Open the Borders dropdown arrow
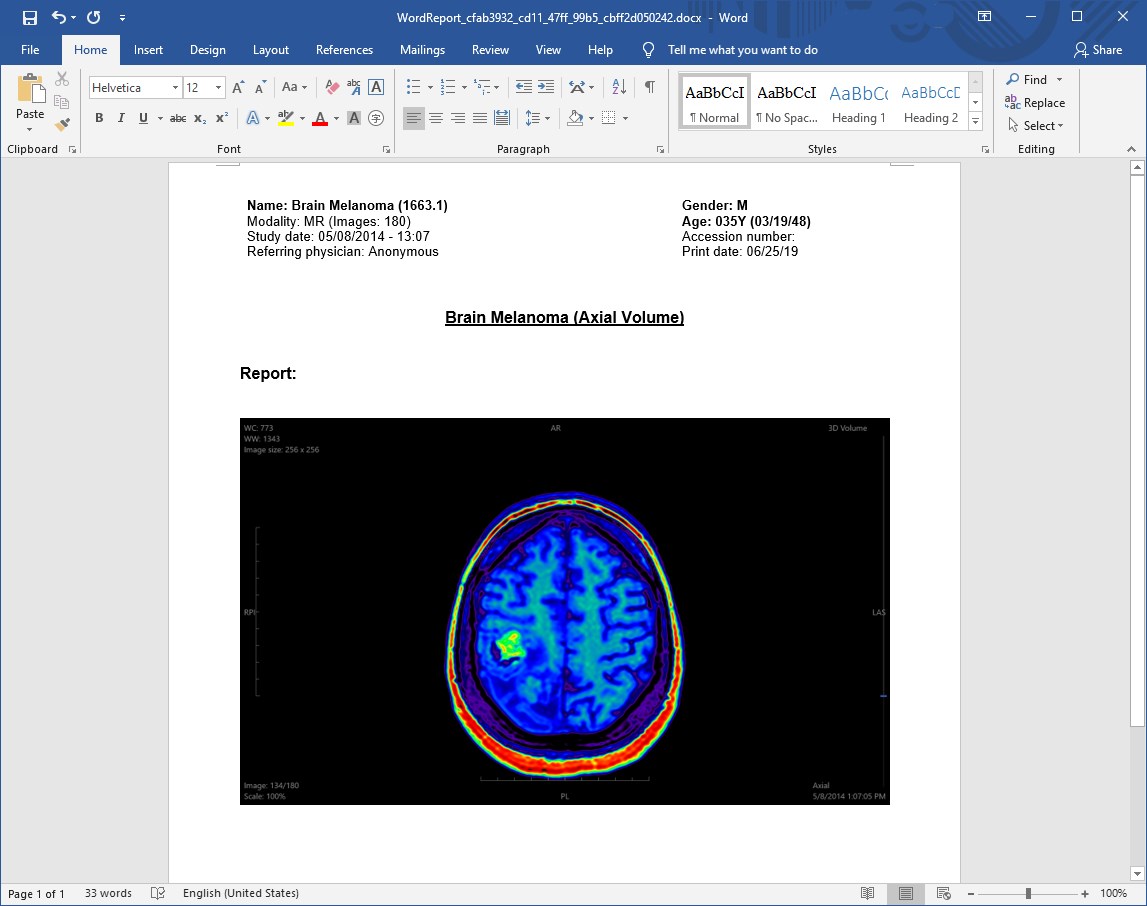This screenshot has width=1147, height=906. click(625, 118)
